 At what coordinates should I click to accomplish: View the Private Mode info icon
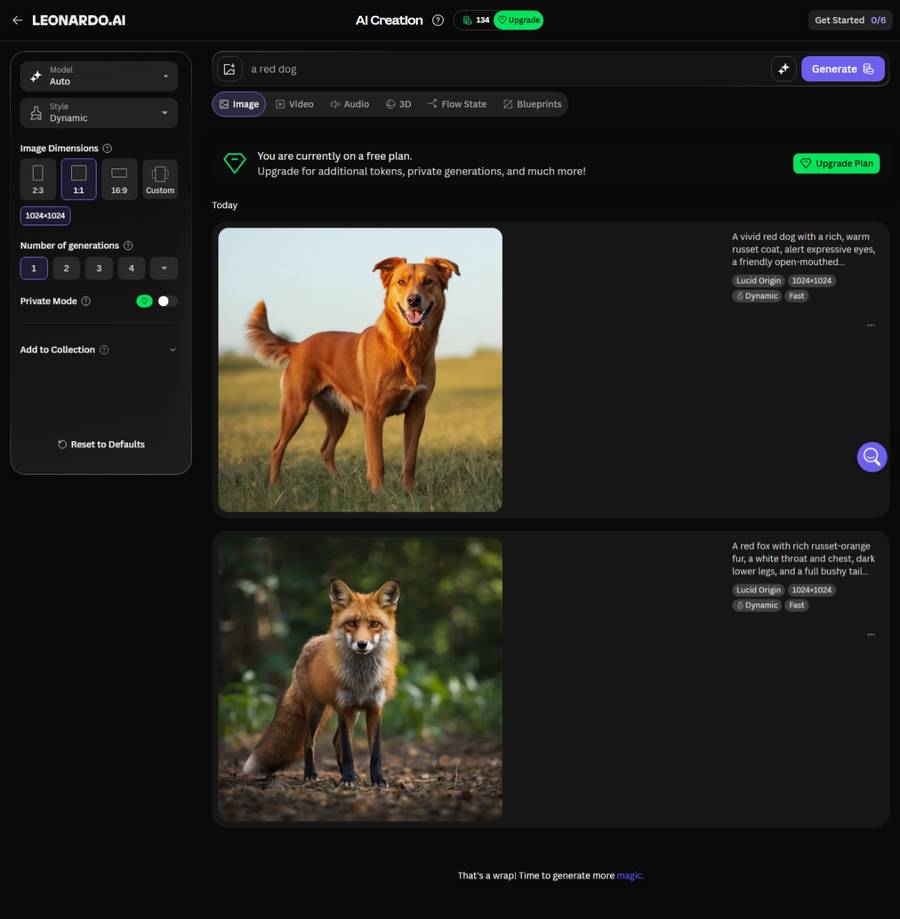(x=86, y=301)
